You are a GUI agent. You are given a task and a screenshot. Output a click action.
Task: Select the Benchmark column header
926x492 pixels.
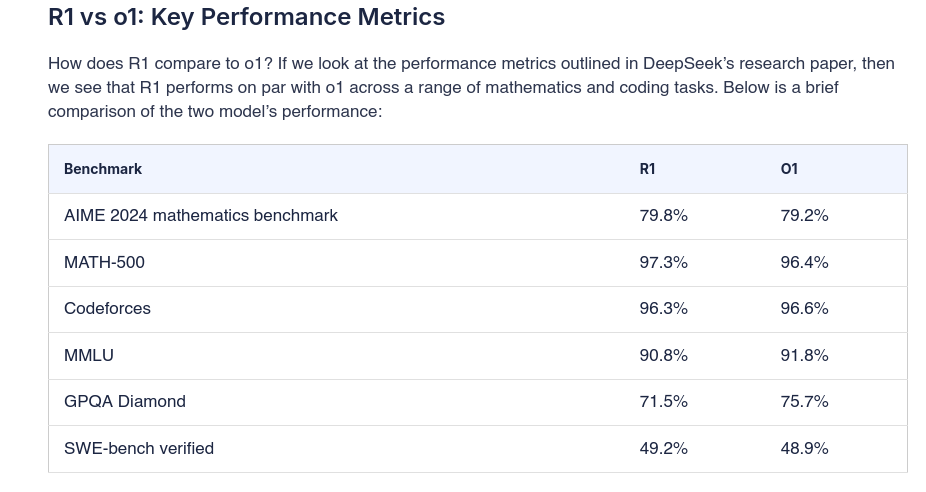tap(103, 169)
